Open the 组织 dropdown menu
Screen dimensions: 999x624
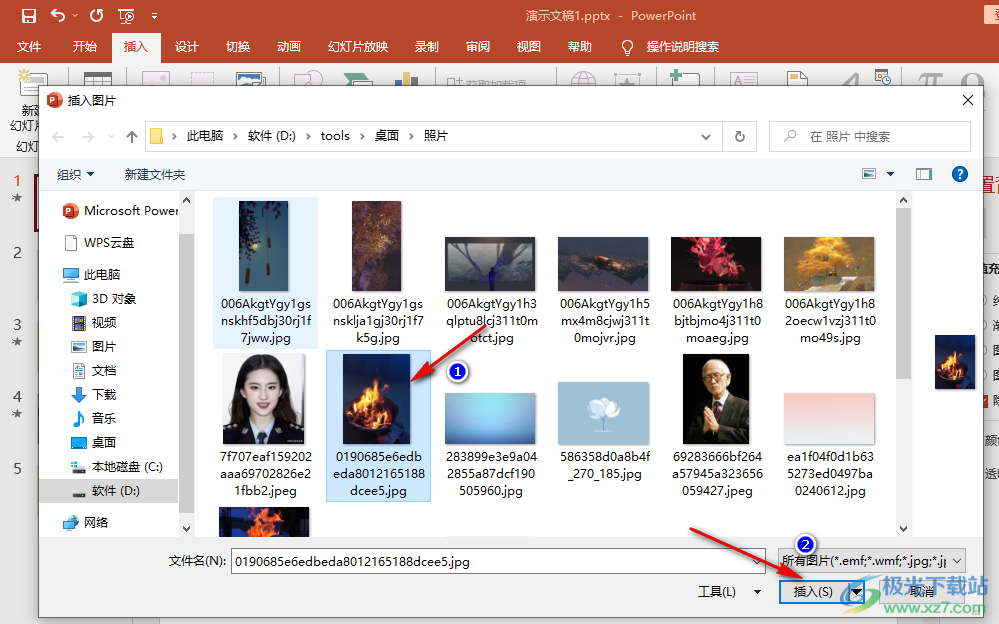(75, 175)
